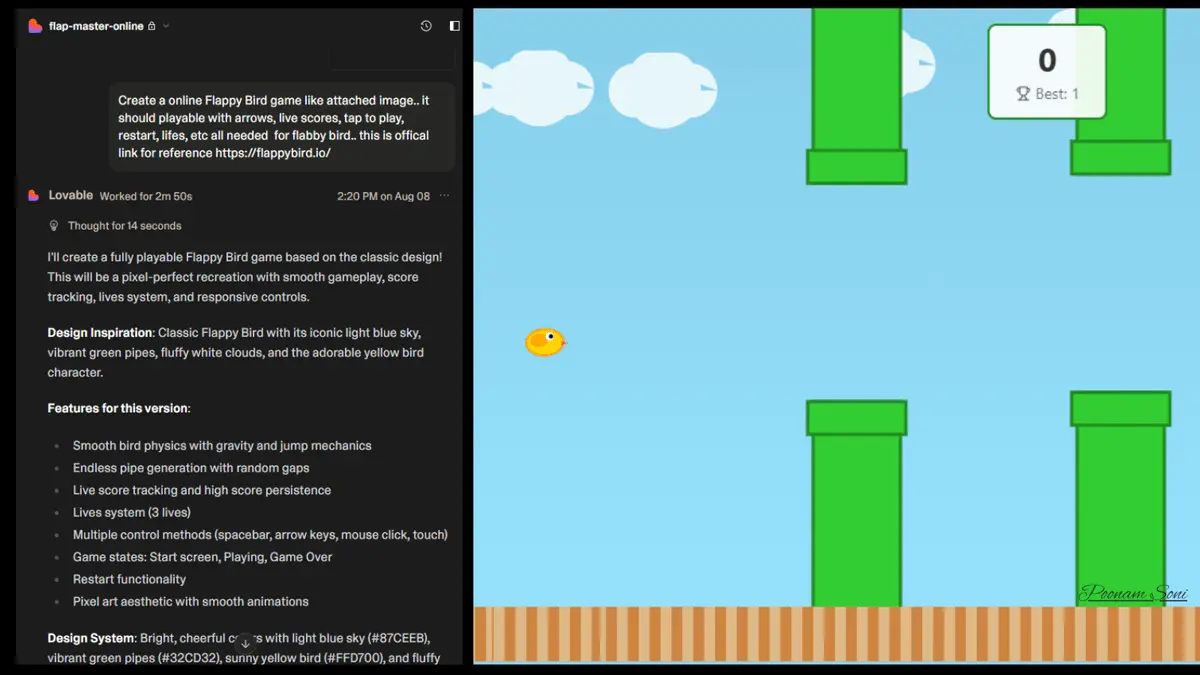The width and height of the screenshot is (1200, 675).
Task: Click the scroll-to-bottom arrow button
Action: click(245, 643)
